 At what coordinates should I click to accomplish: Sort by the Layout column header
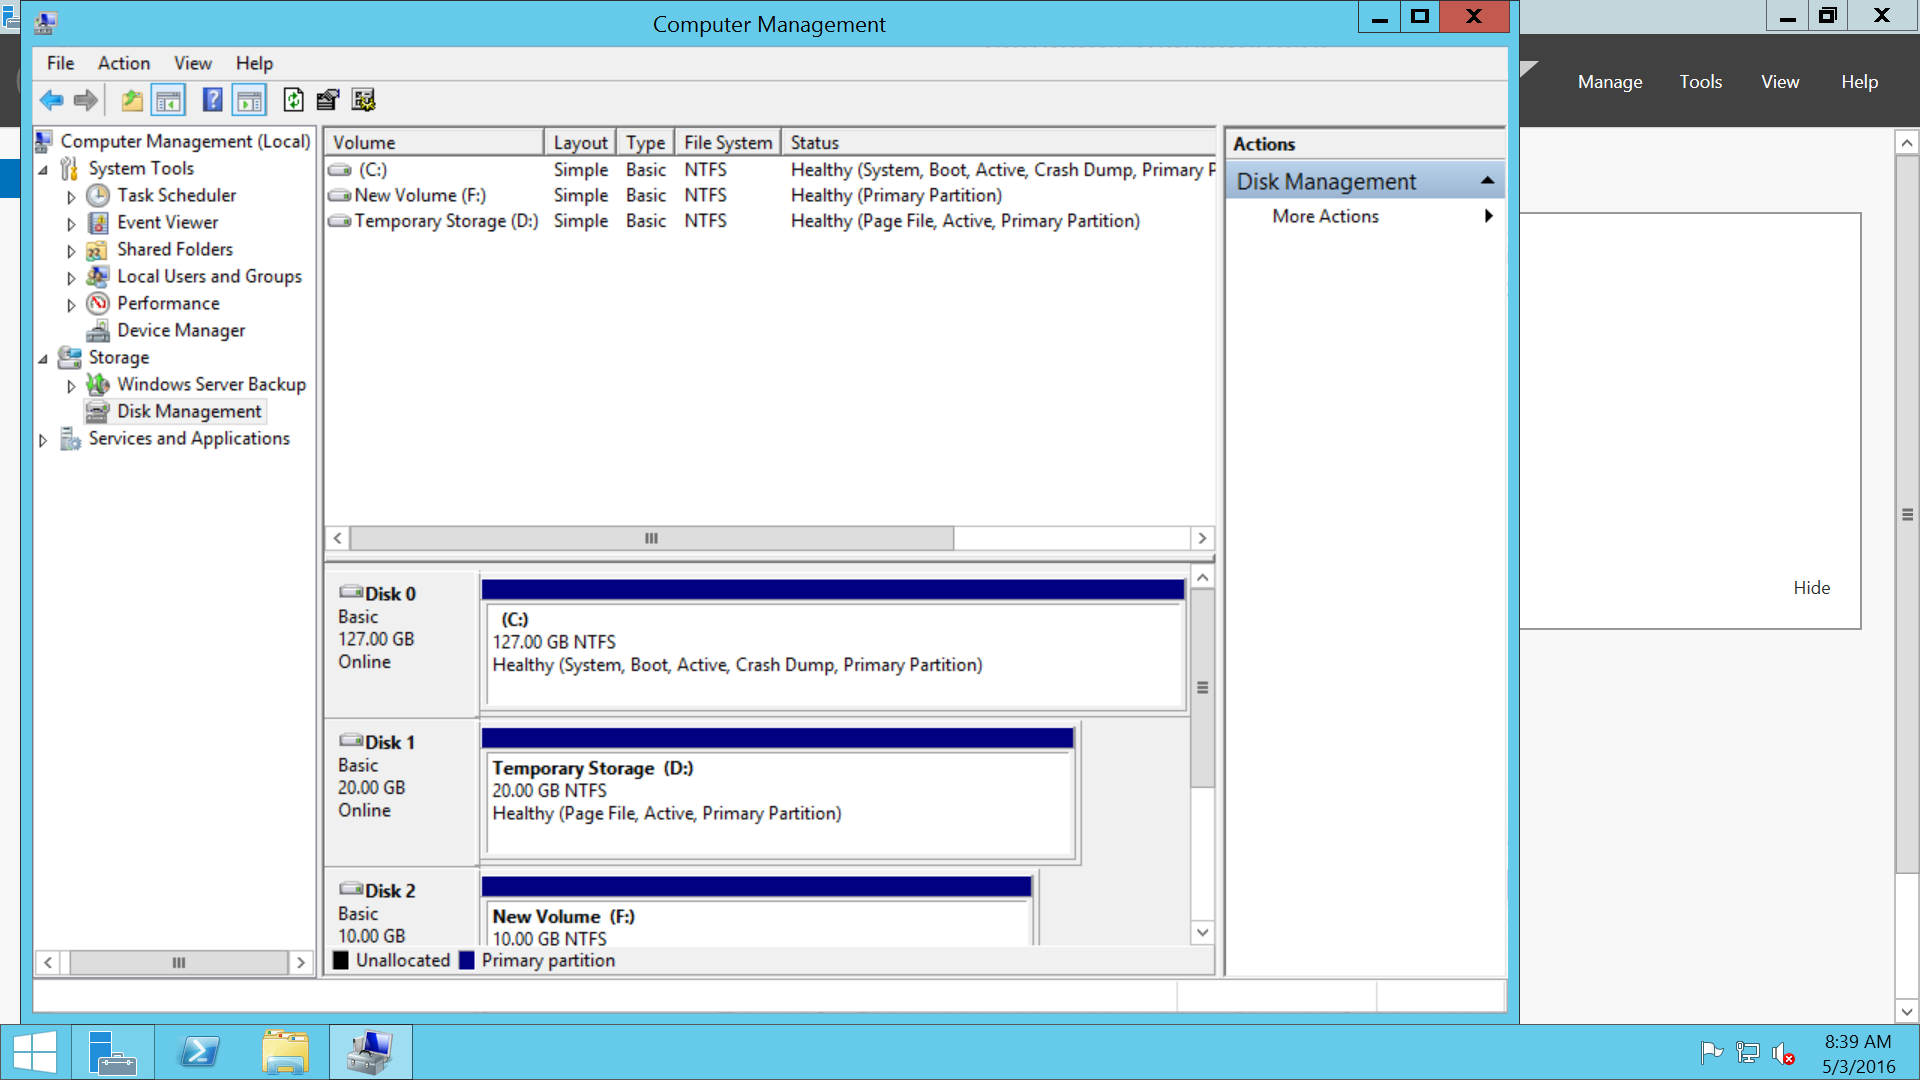580,143
